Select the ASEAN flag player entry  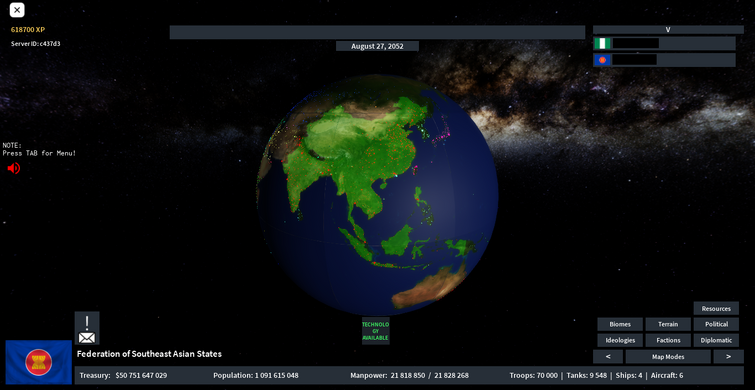click(664, 60)
